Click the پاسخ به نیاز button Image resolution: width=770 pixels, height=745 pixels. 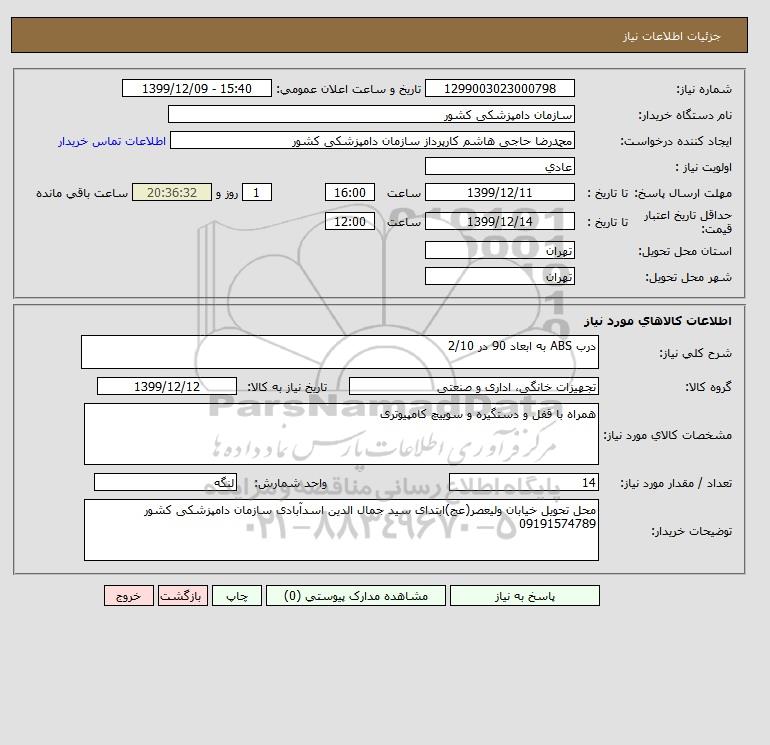(524, 596)
